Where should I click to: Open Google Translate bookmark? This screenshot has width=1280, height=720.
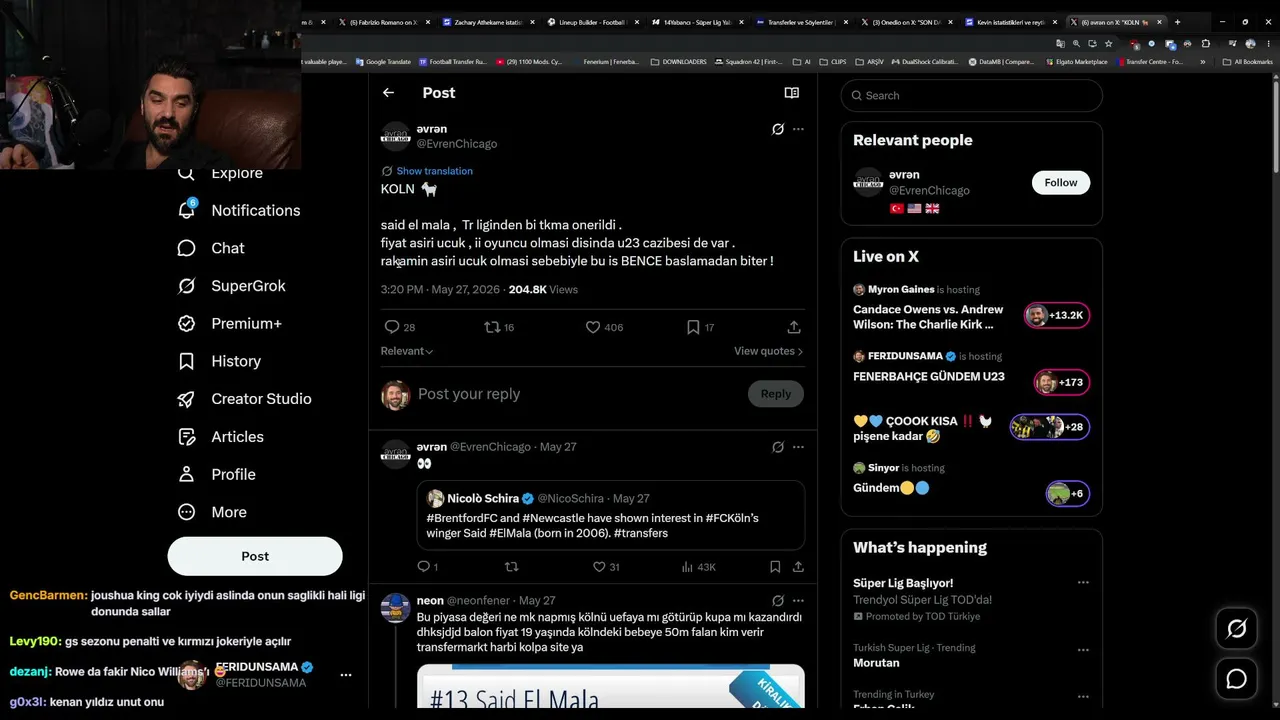383,62
